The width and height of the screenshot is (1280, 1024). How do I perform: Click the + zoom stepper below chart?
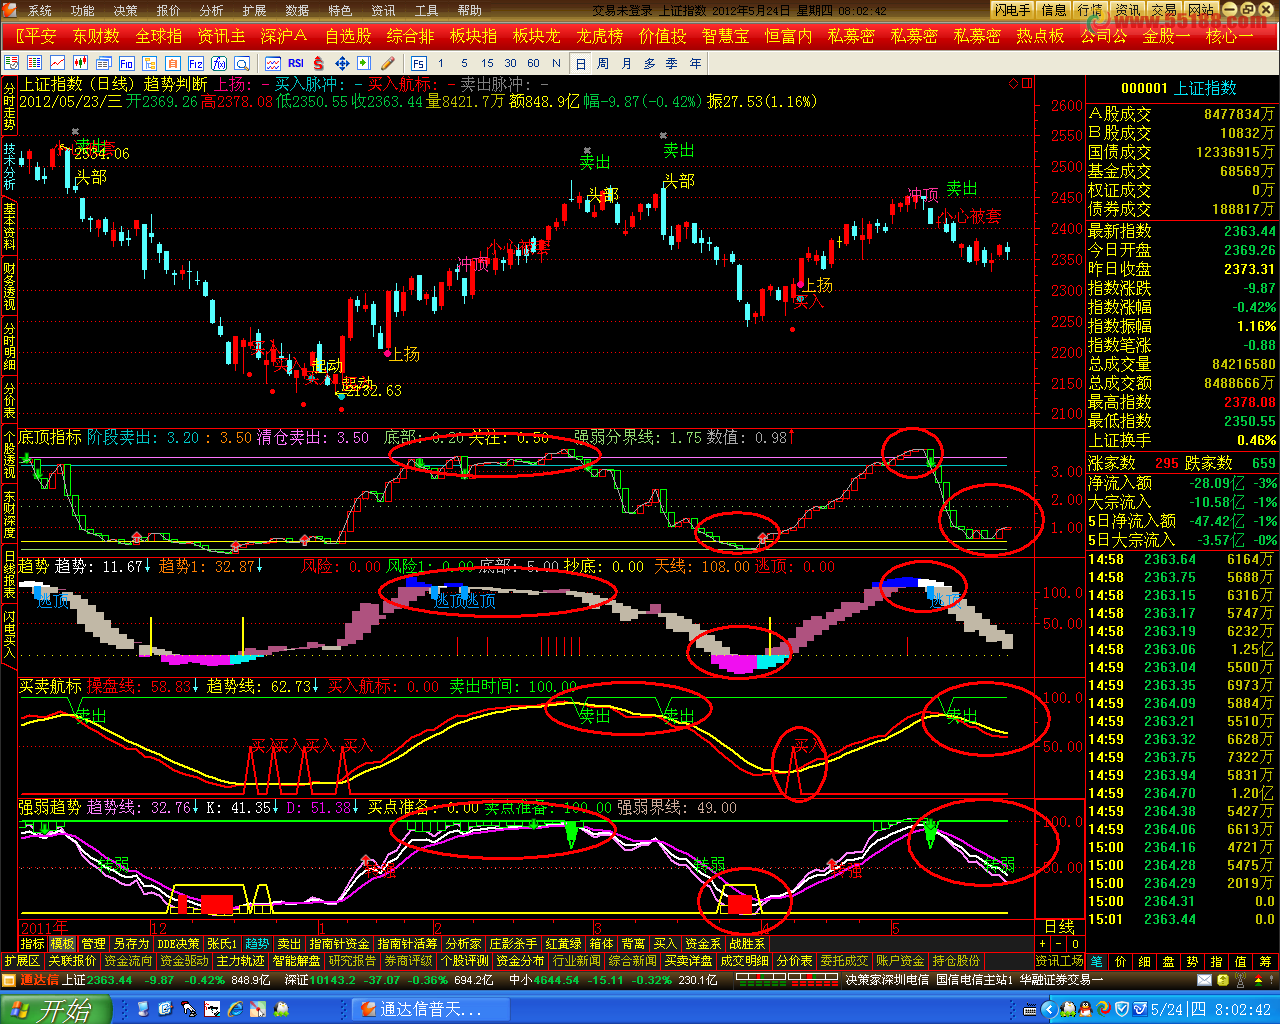coord(1043,944)
